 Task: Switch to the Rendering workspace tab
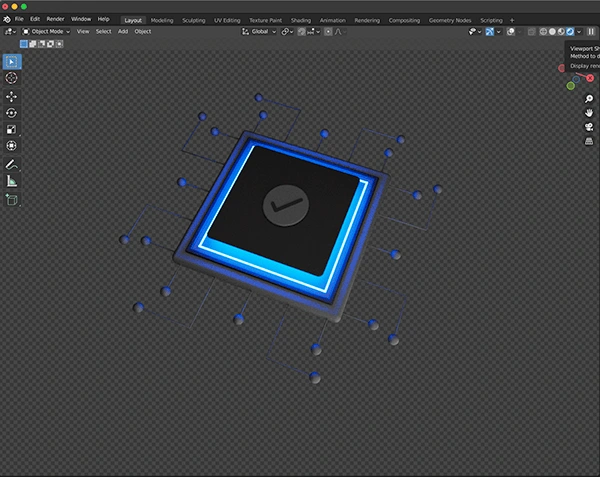[x=367, y=20]
